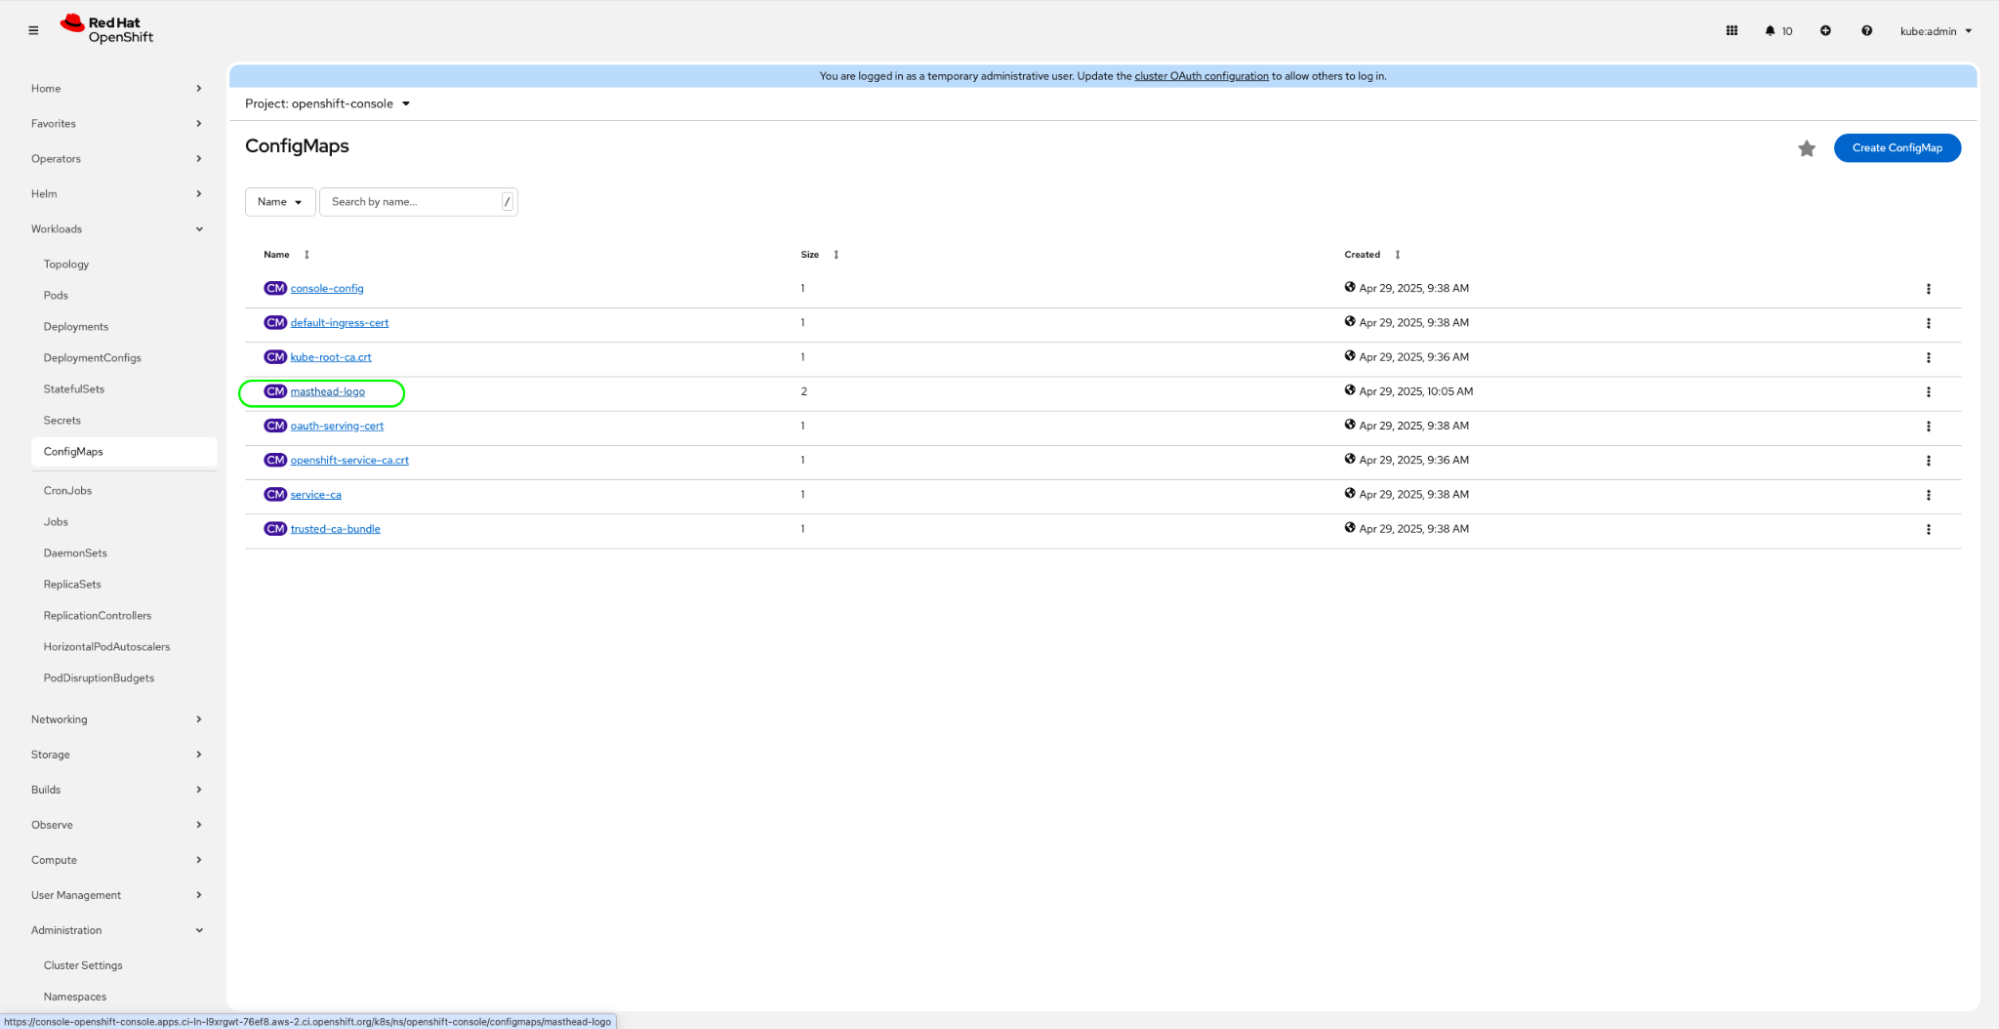1999x1029 pixels.
Task: Open the kube:admin user menu
Action: tap(1935, 31)
